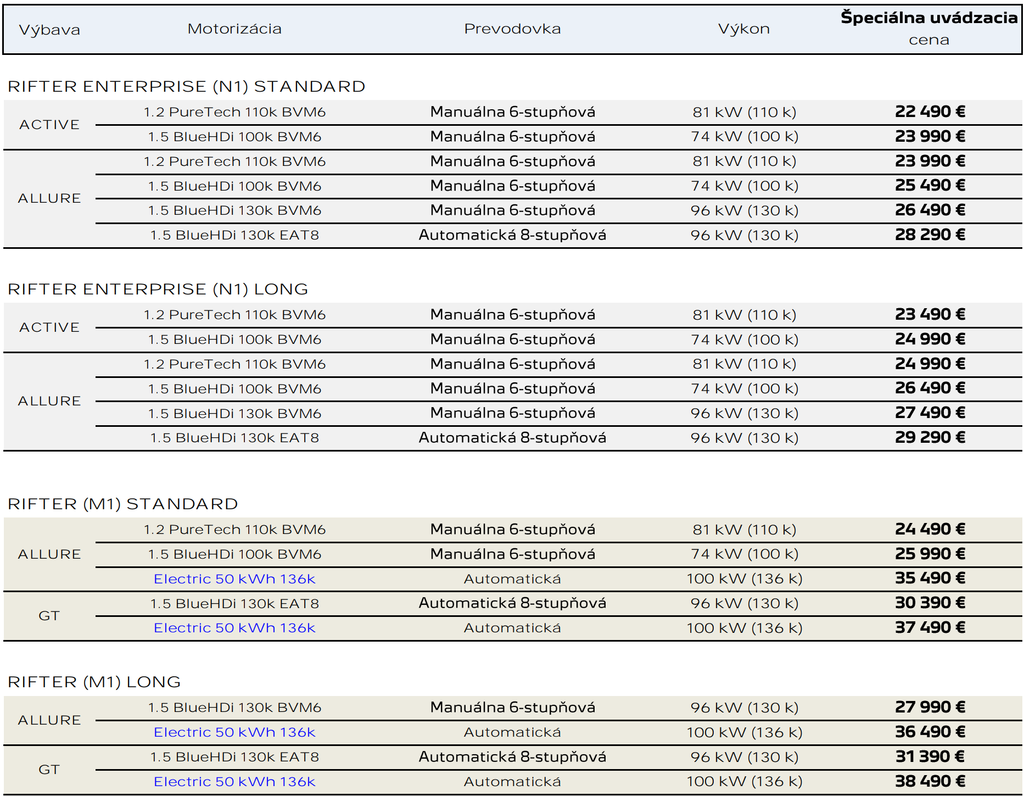Click the 22 490 € price
The width and height of the screenshot is (1024, 796).
[x=929, y=112]
